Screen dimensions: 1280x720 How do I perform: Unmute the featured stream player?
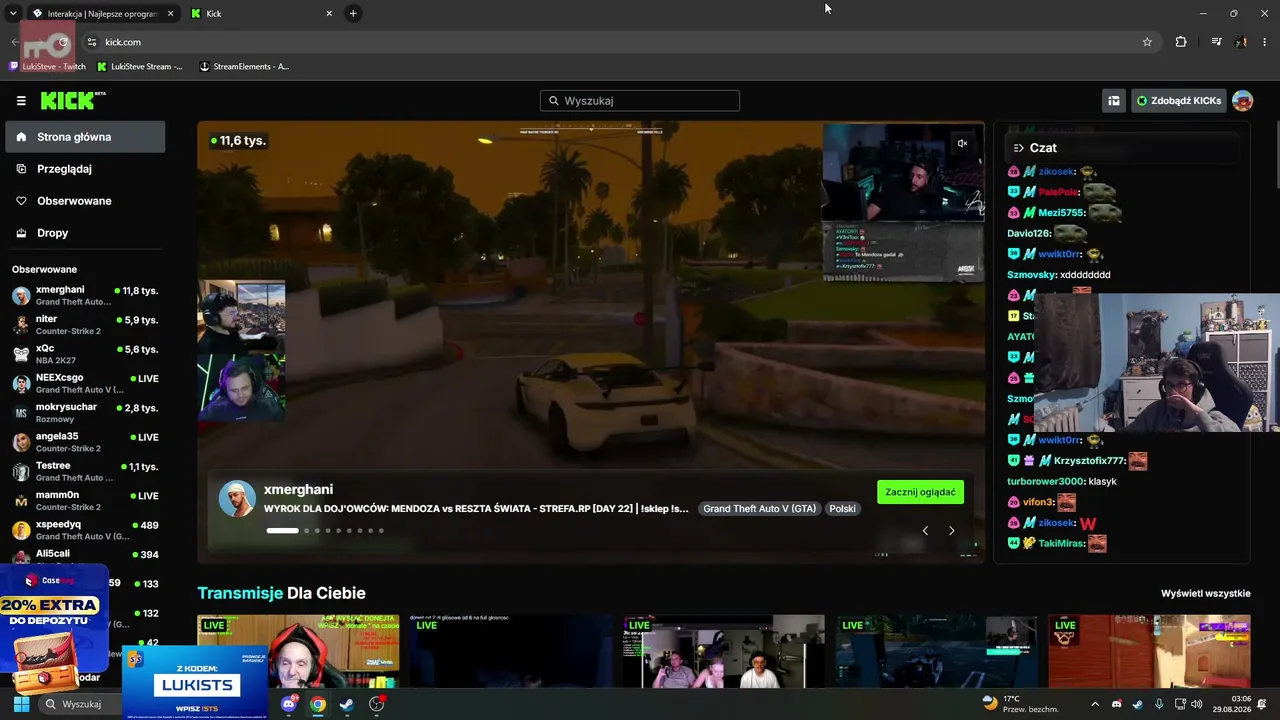[x=962, y=143]
